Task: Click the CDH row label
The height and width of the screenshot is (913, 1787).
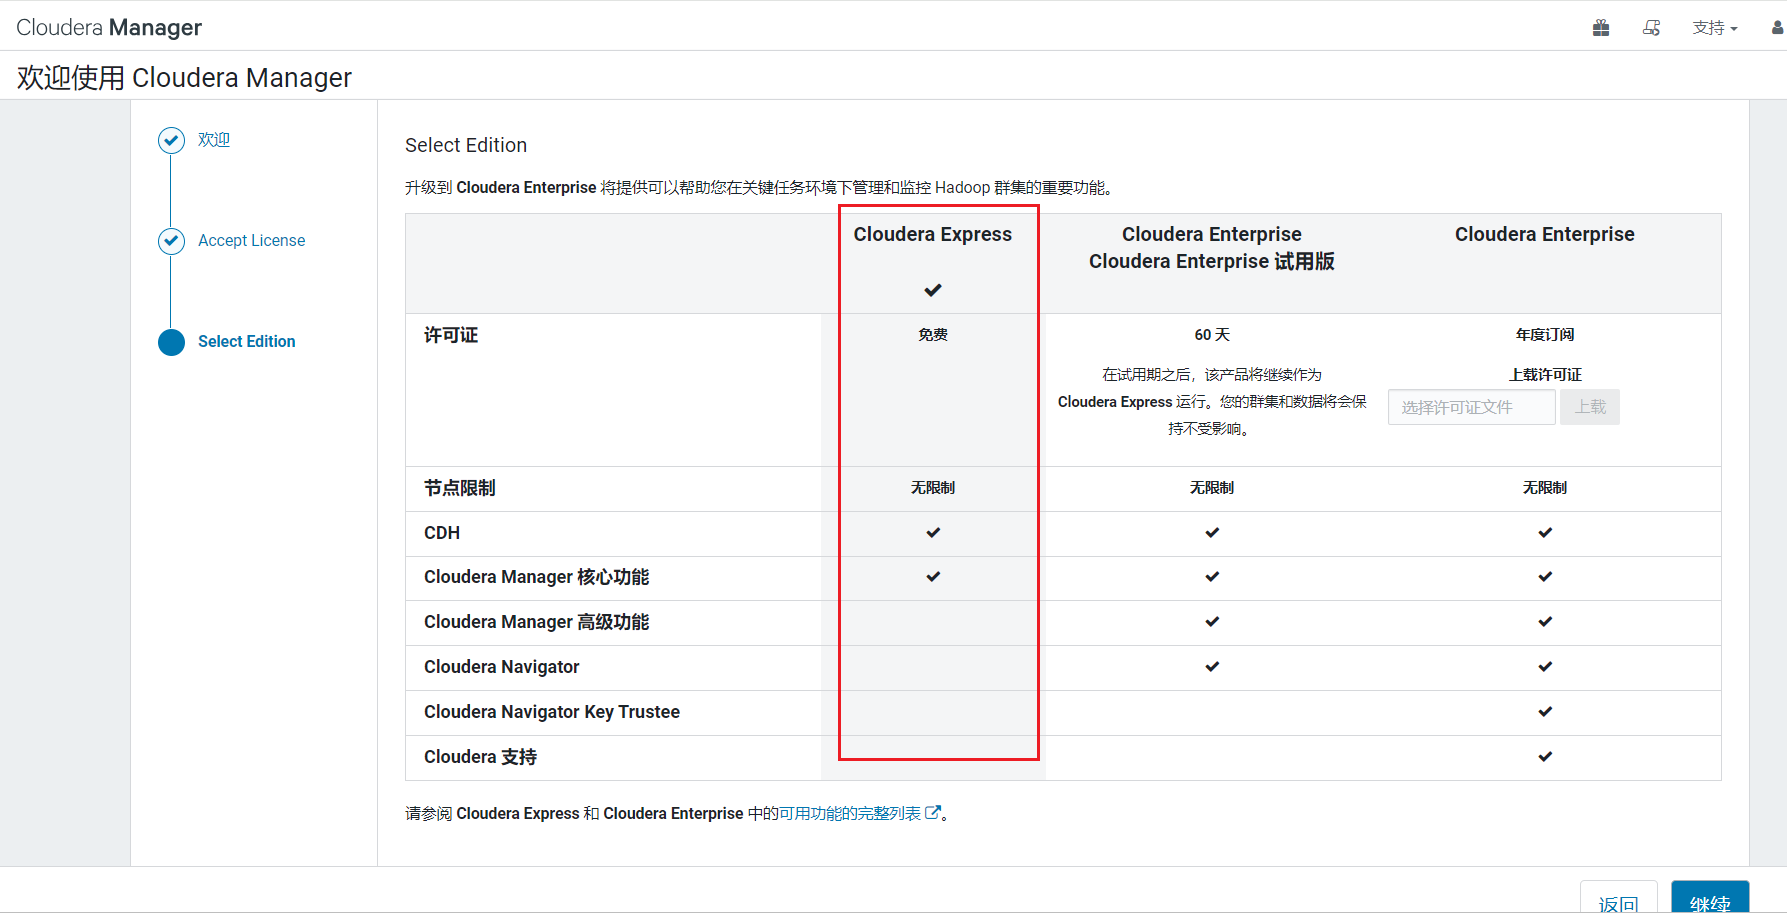Action: [x=442, y=533]
